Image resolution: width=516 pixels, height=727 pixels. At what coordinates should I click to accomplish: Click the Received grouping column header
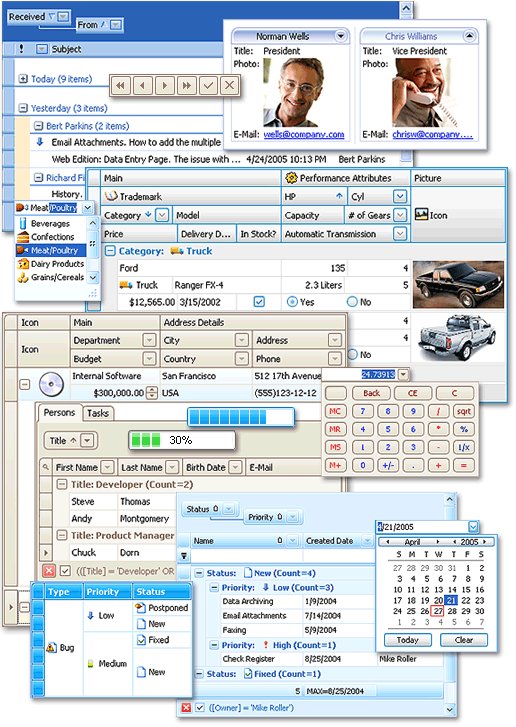[39, 17]
